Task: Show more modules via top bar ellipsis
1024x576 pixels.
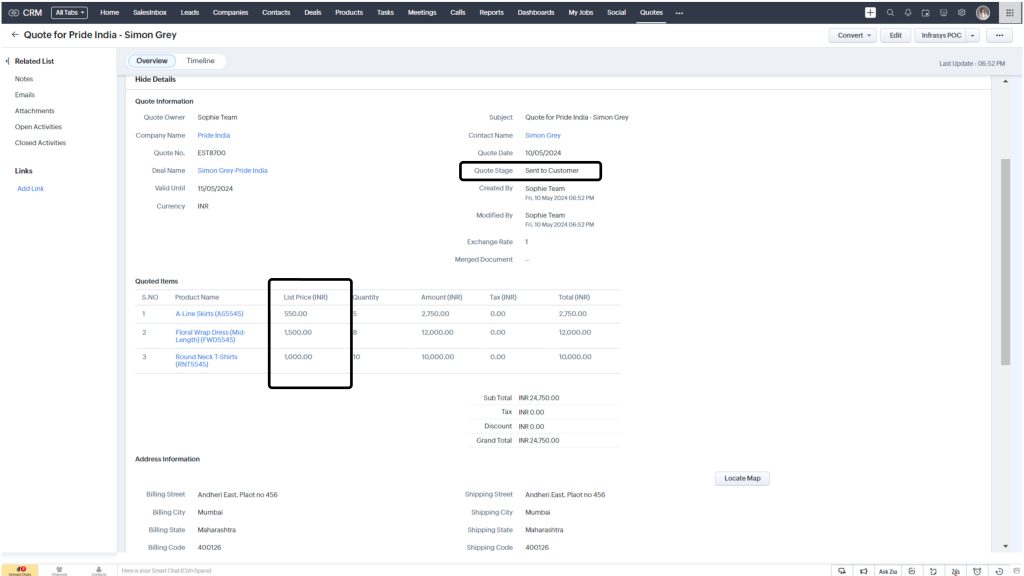Action: 679,12
